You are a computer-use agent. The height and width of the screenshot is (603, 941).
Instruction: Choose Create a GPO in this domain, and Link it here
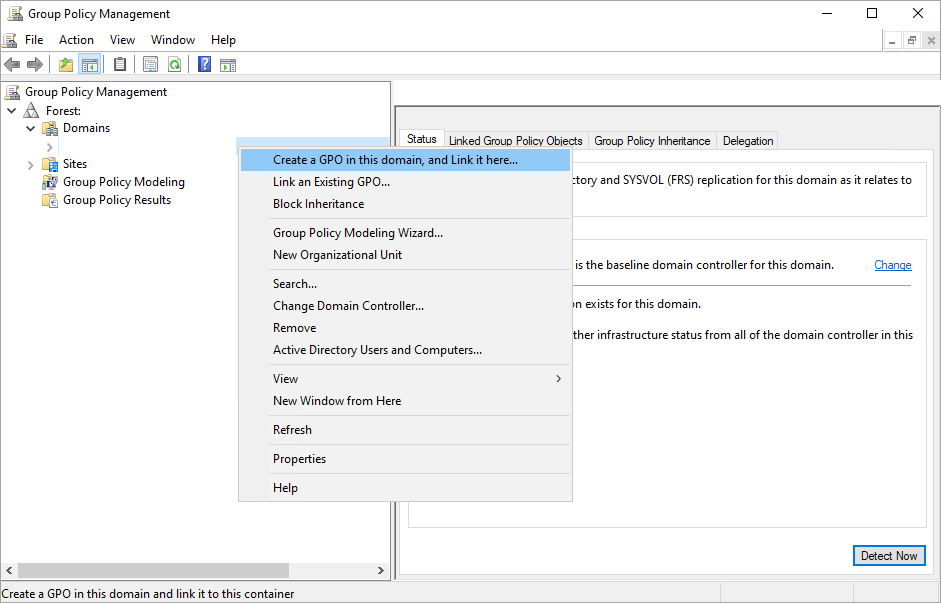click(x=405, y=160)
